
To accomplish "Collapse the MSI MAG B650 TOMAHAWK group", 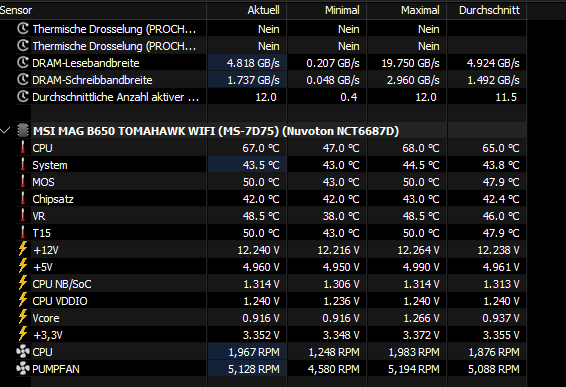I will [x=5, y=131].
